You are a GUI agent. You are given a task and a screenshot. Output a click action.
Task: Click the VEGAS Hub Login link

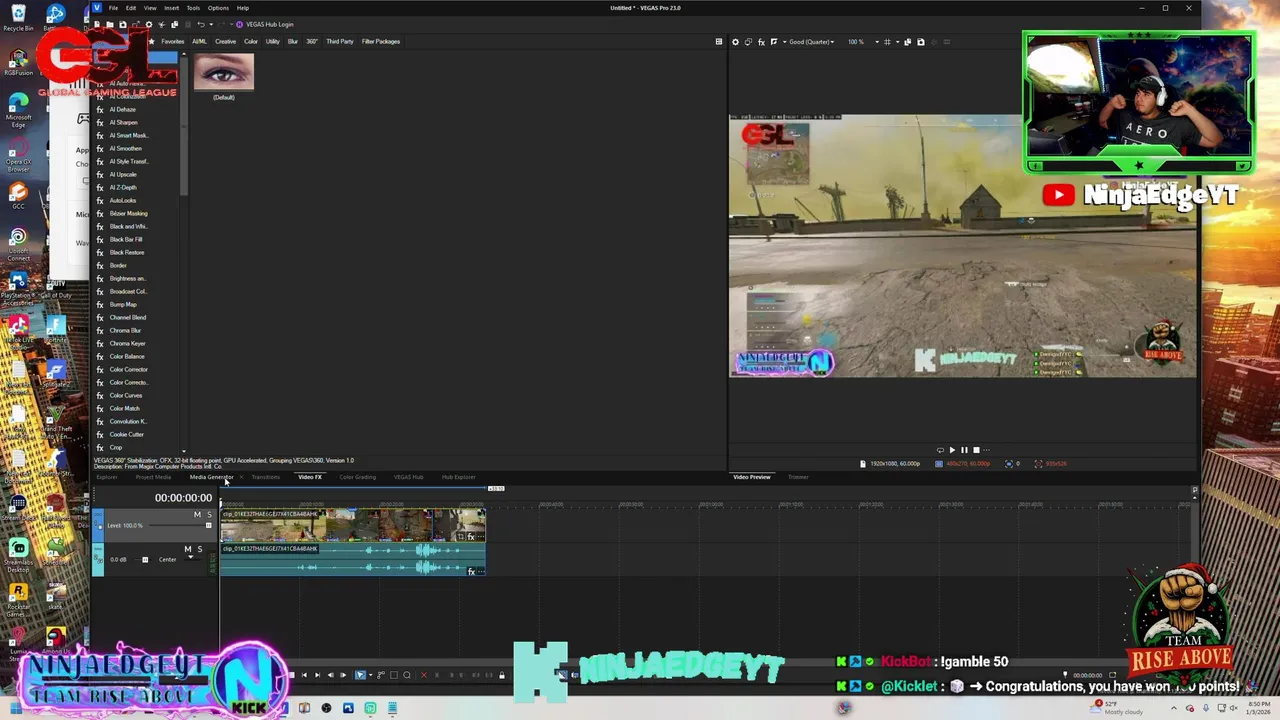pyautogui.click(x=266, y=24)
